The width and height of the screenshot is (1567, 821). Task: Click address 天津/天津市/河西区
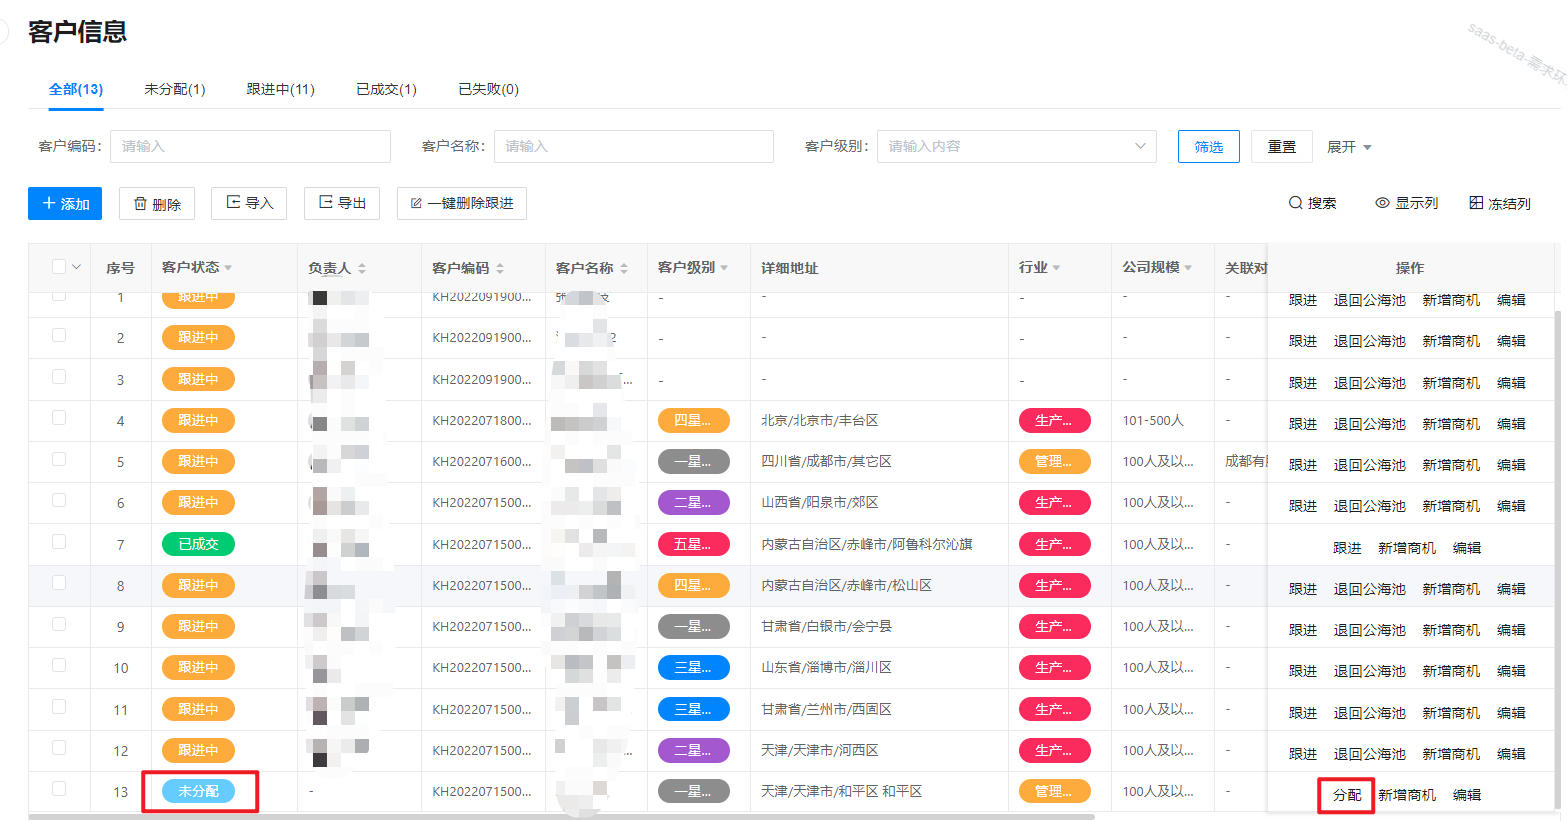tap(820, 750)
